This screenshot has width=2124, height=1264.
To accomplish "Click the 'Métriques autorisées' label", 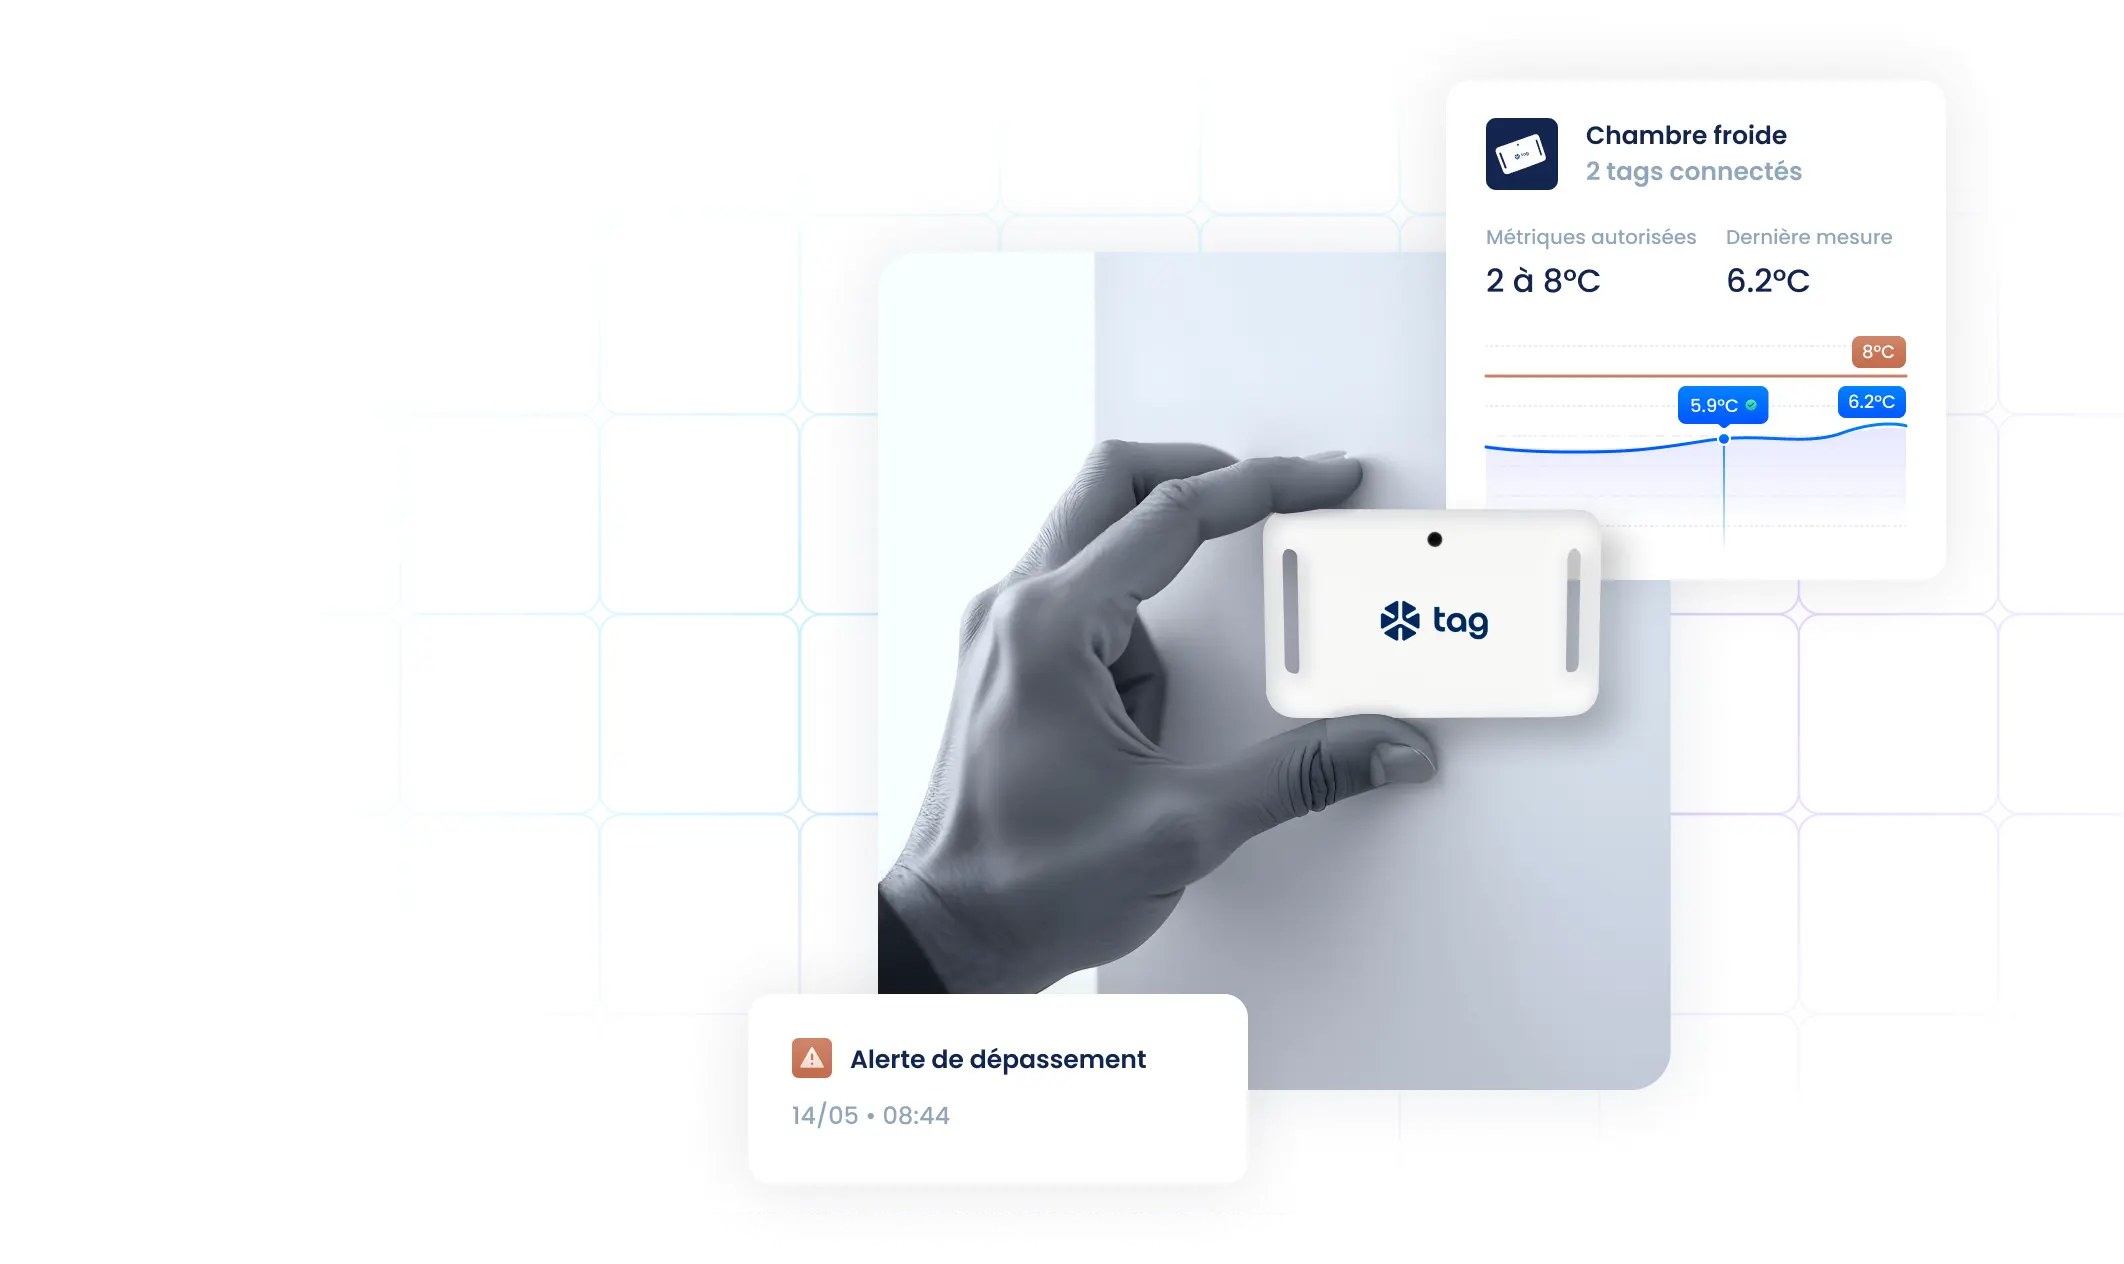I will pos(1591,237).
